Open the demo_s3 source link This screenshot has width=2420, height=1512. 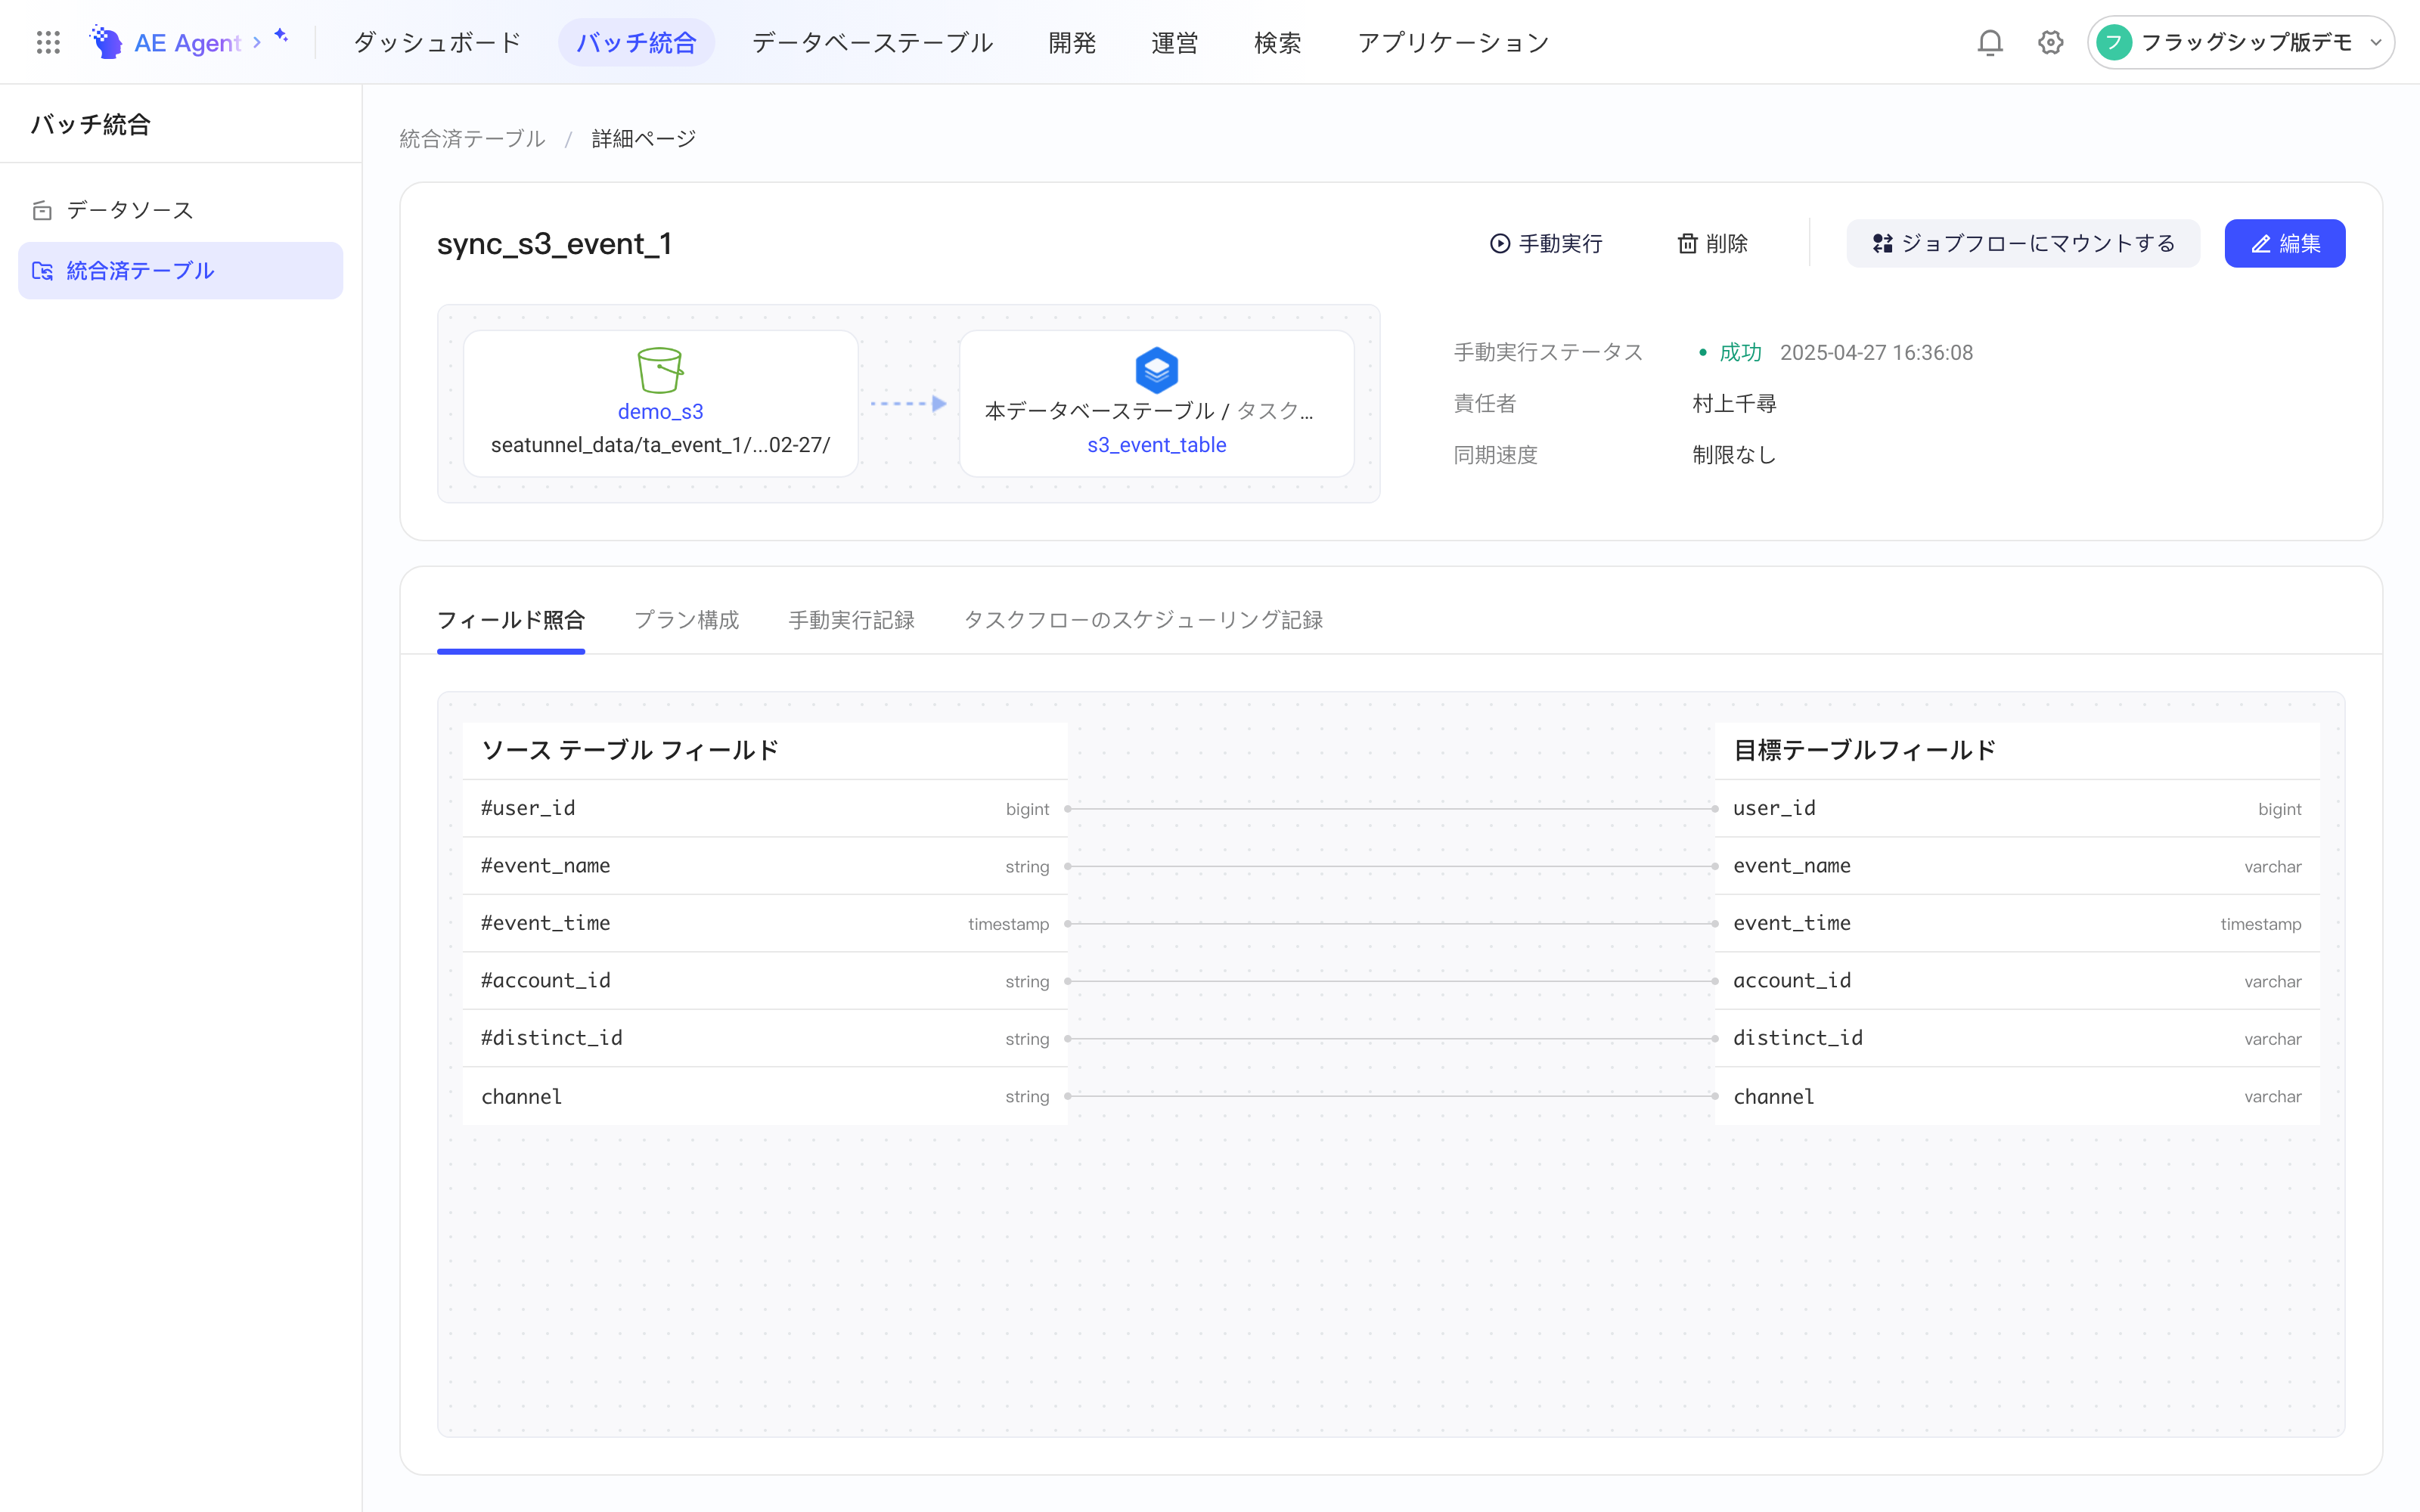click(660, 411)
